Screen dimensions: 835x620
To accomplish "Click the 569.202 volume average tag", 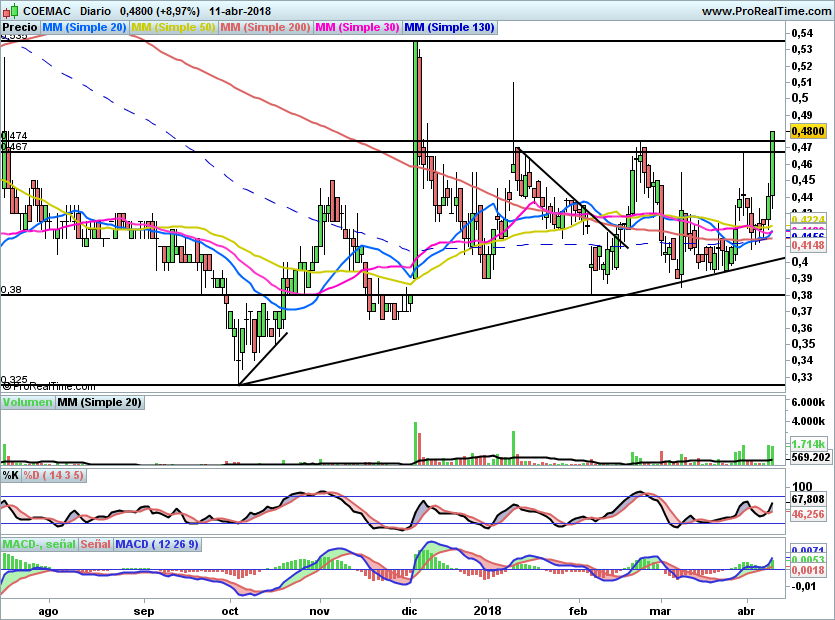I will point(811,457).
